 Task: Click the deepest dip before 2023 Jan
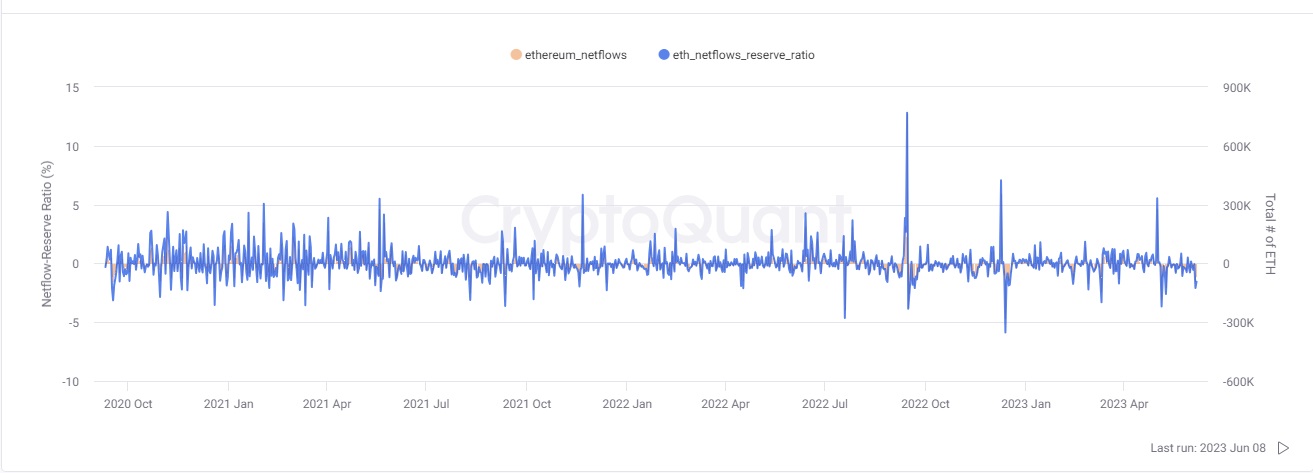click(1005, 332)
